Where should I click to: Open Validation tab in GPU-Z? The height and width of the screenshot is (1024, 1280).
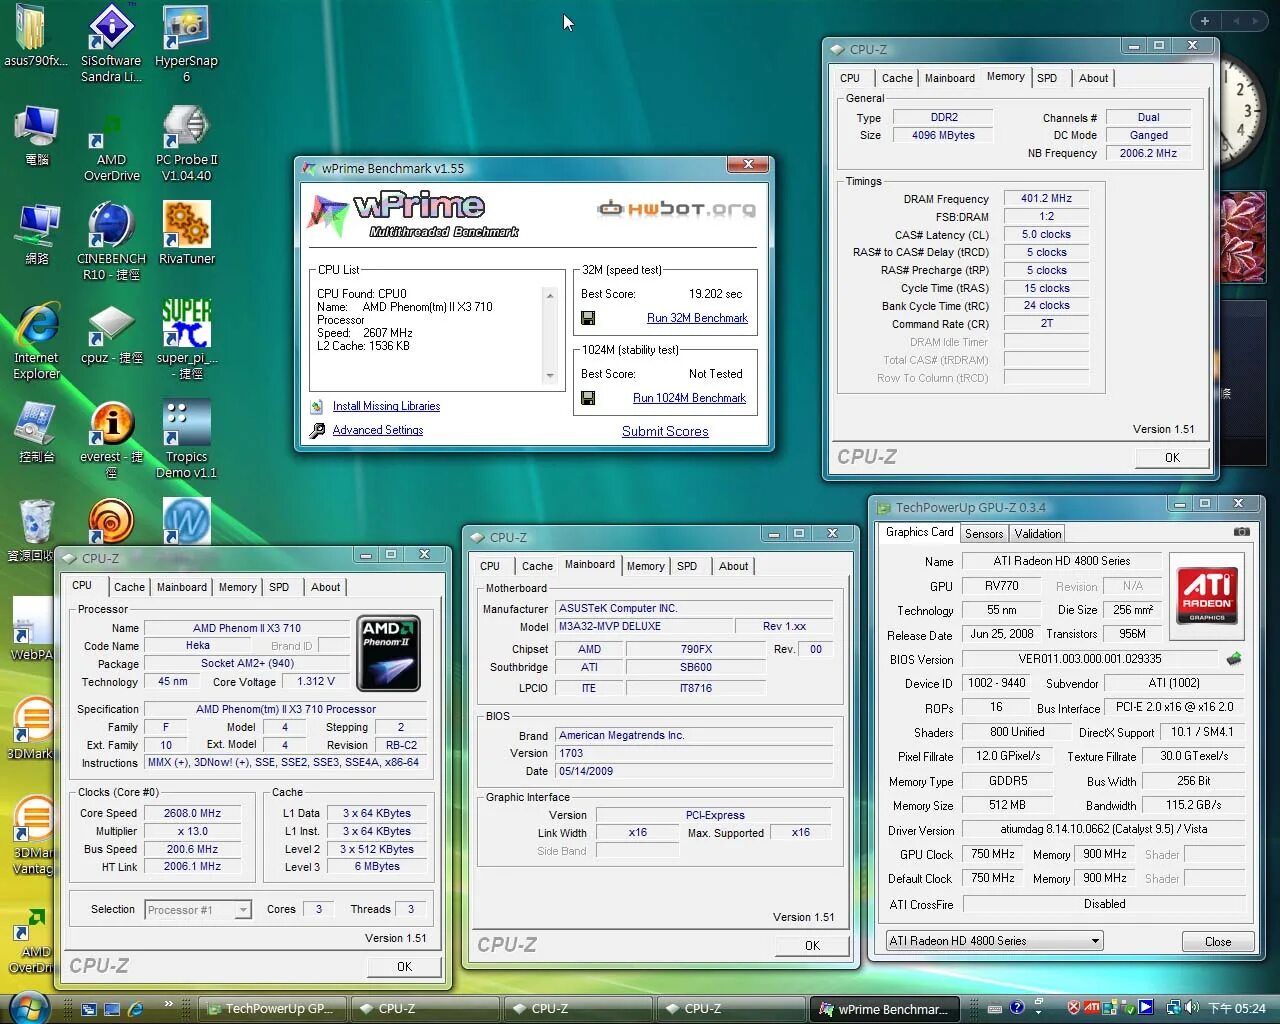click(1038, 534)
